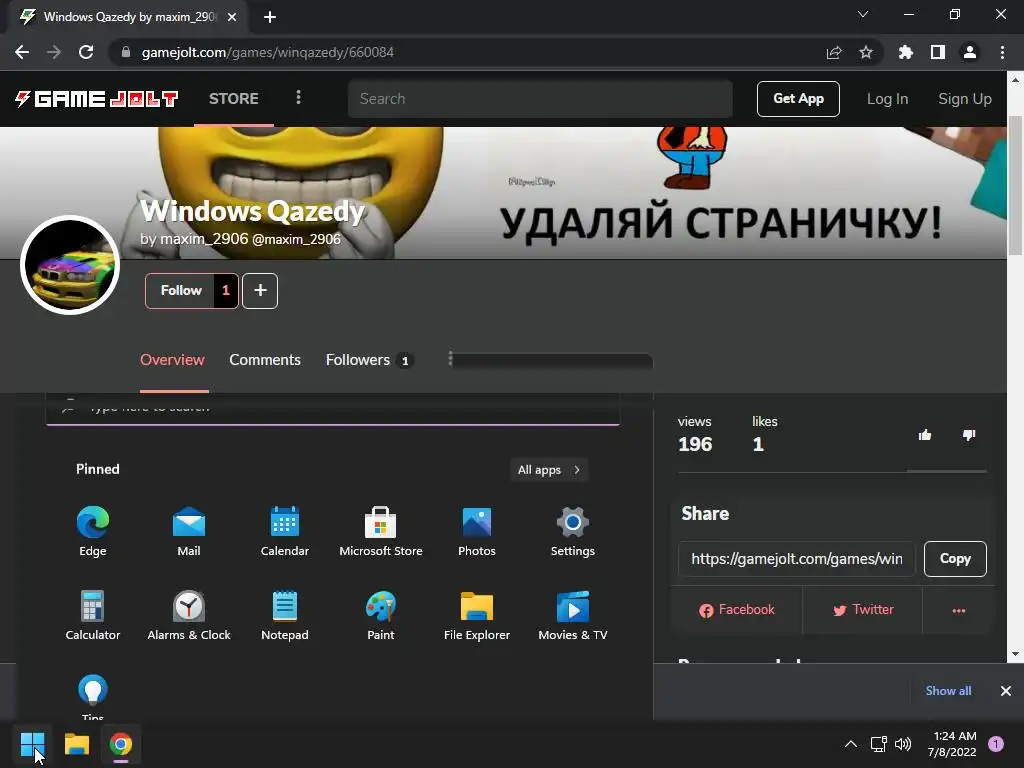Open File Explorer pinned app

coord(477,615)
